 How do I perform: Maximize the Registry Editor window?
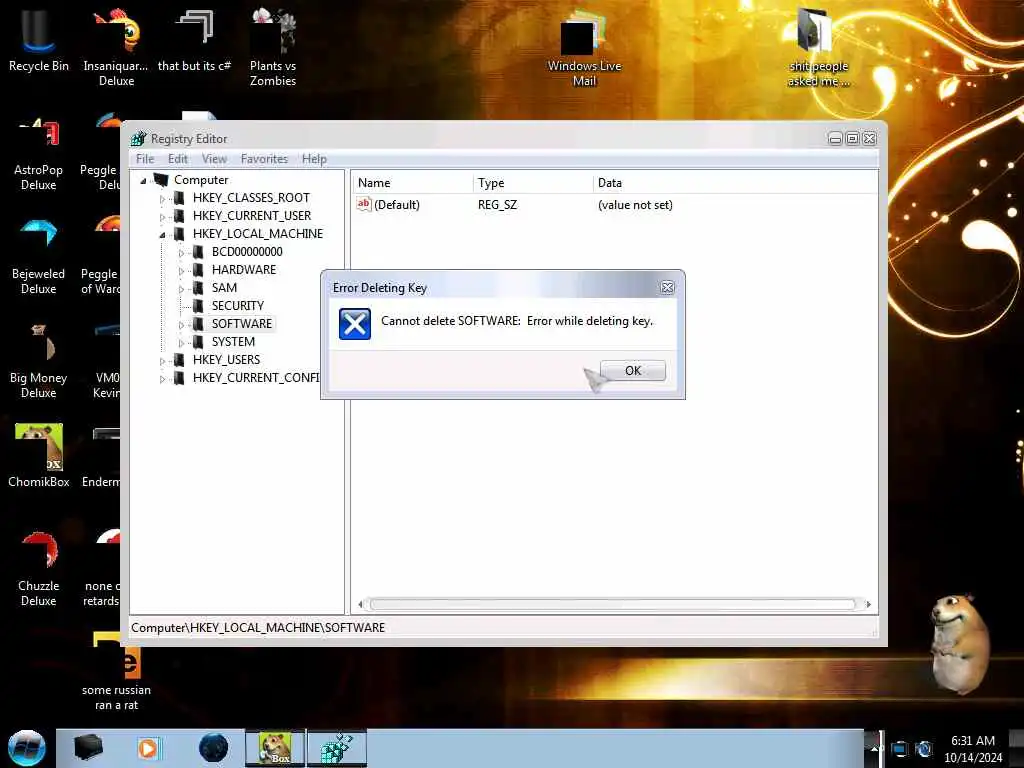(852, 138)
